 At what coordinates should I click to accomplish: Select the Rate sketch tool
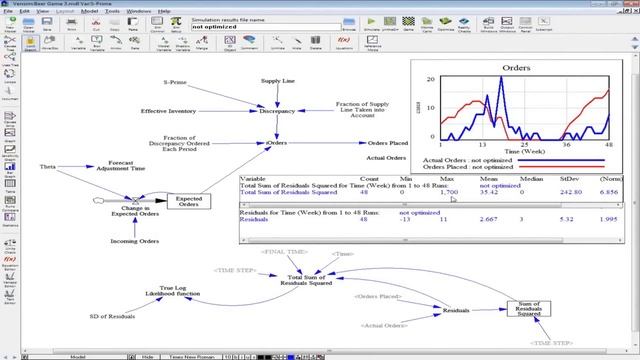135,43
